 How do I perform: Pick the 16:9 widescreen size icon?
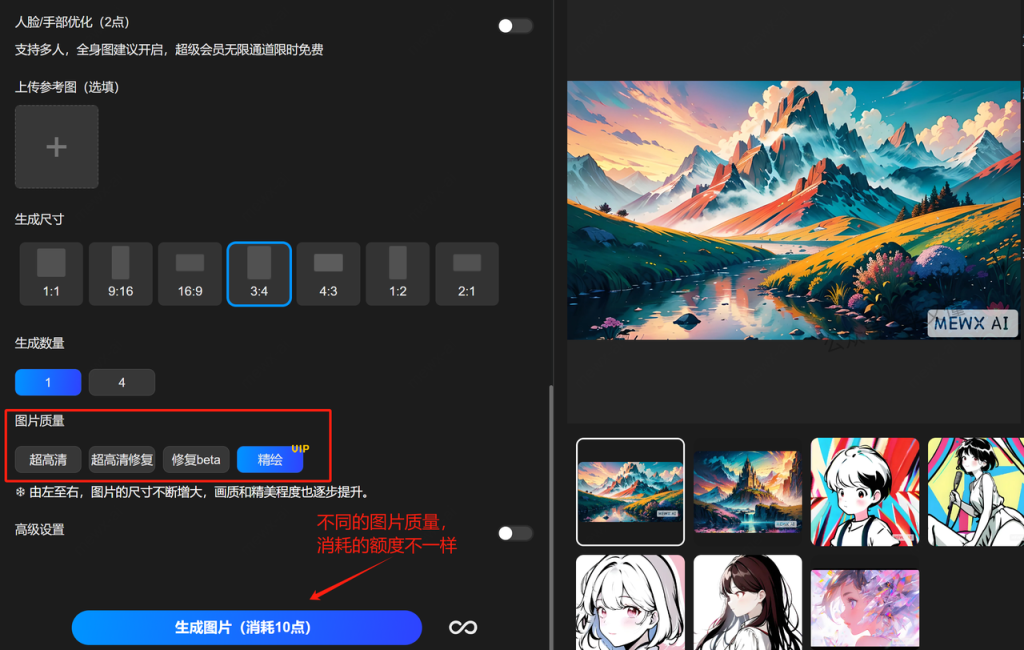[x=190, y=273]
